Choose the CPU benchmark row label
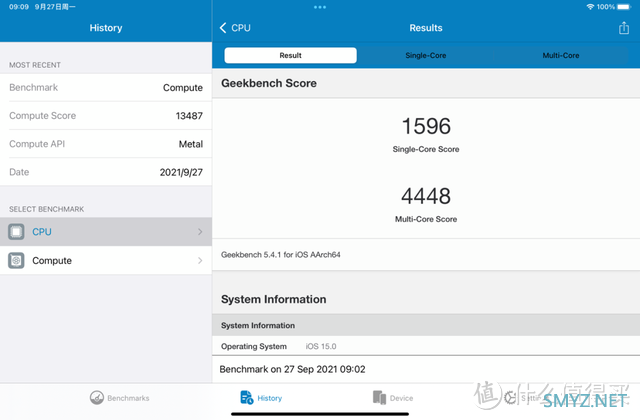Screen dimensions: 640x420 click(x=42, y=232)
